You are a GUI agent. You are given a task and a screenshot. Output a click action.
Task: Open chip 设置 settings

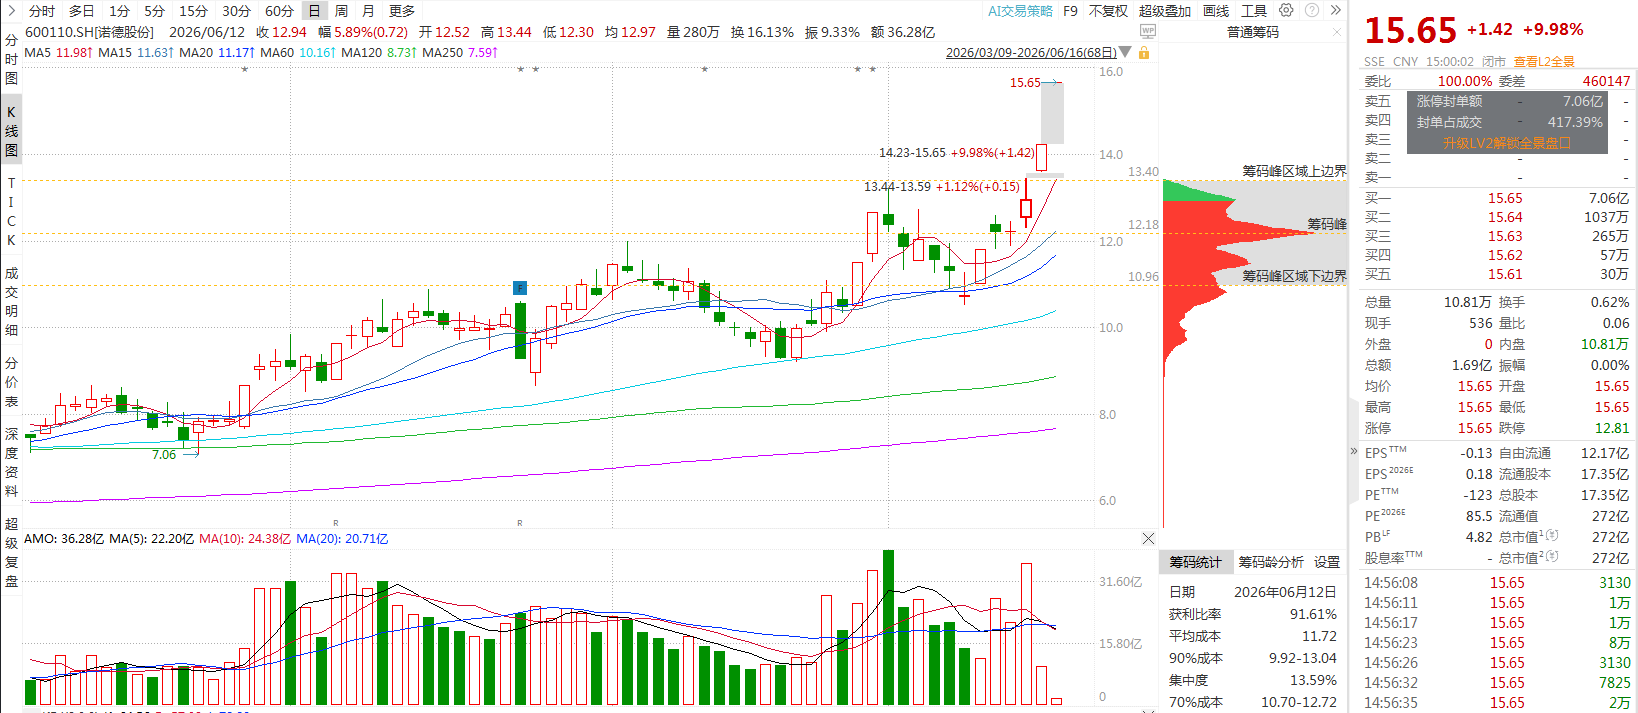click(x=1327, y=562)
